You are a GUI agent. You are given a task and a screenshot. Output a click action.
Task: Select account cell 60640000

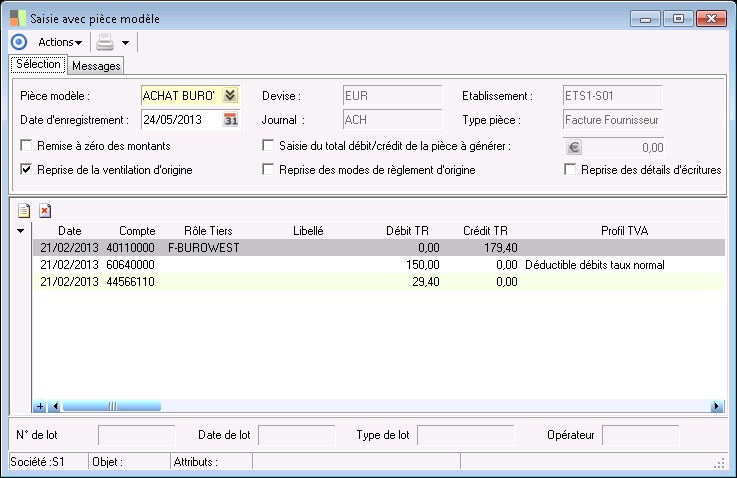131,265
